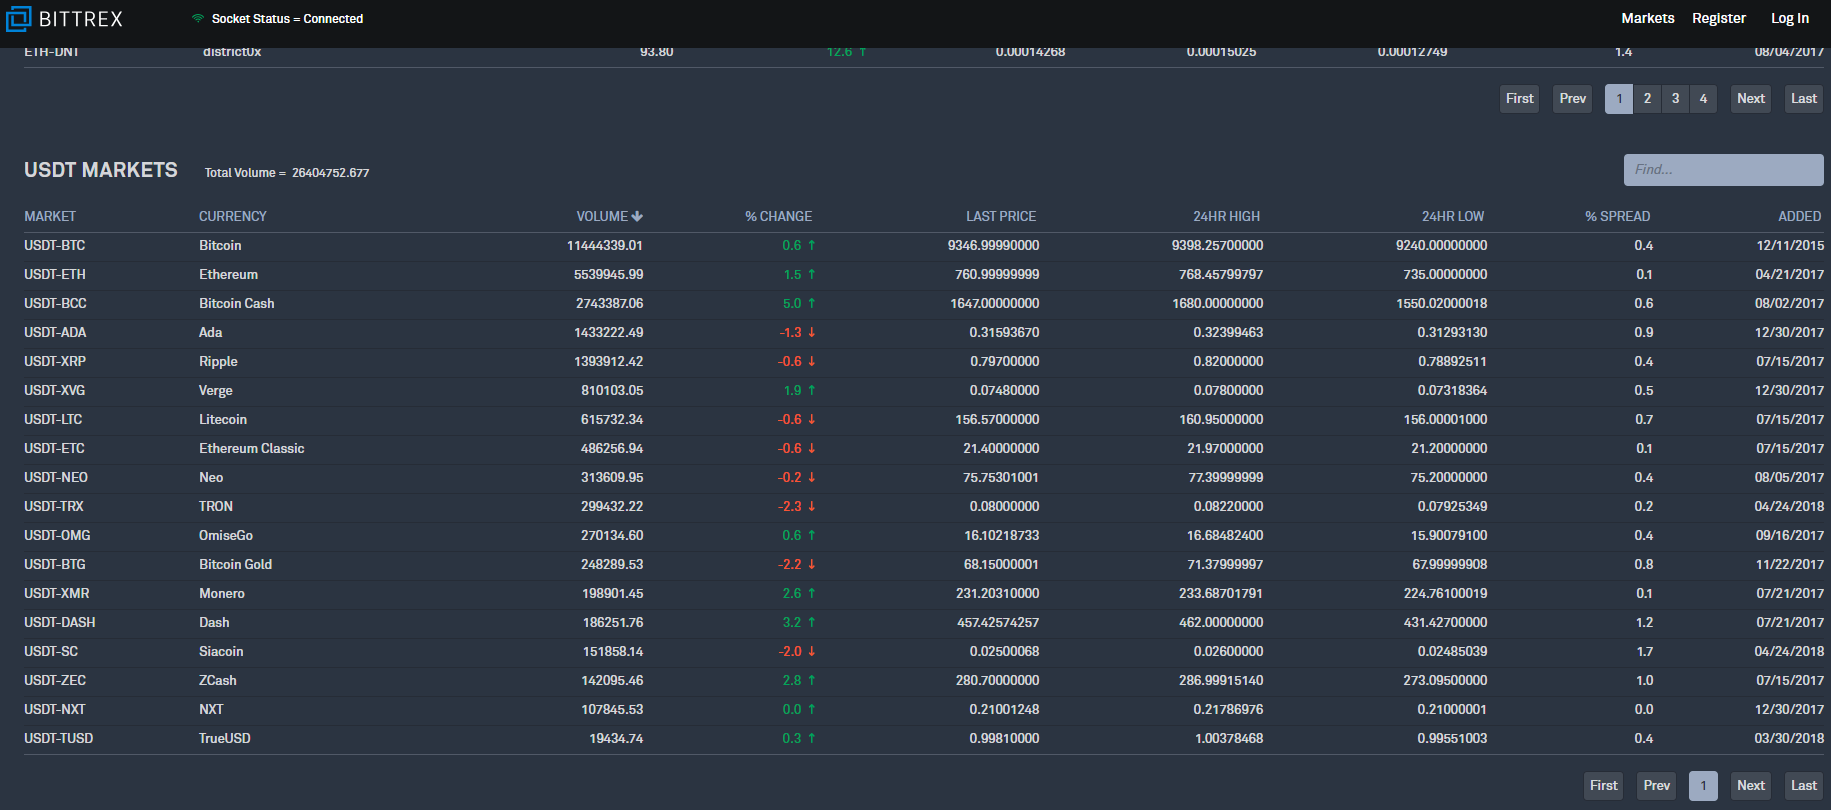Sort by % Change column header
The height and width of the screenshot is (810, 1831).
(x=778, y=216)
